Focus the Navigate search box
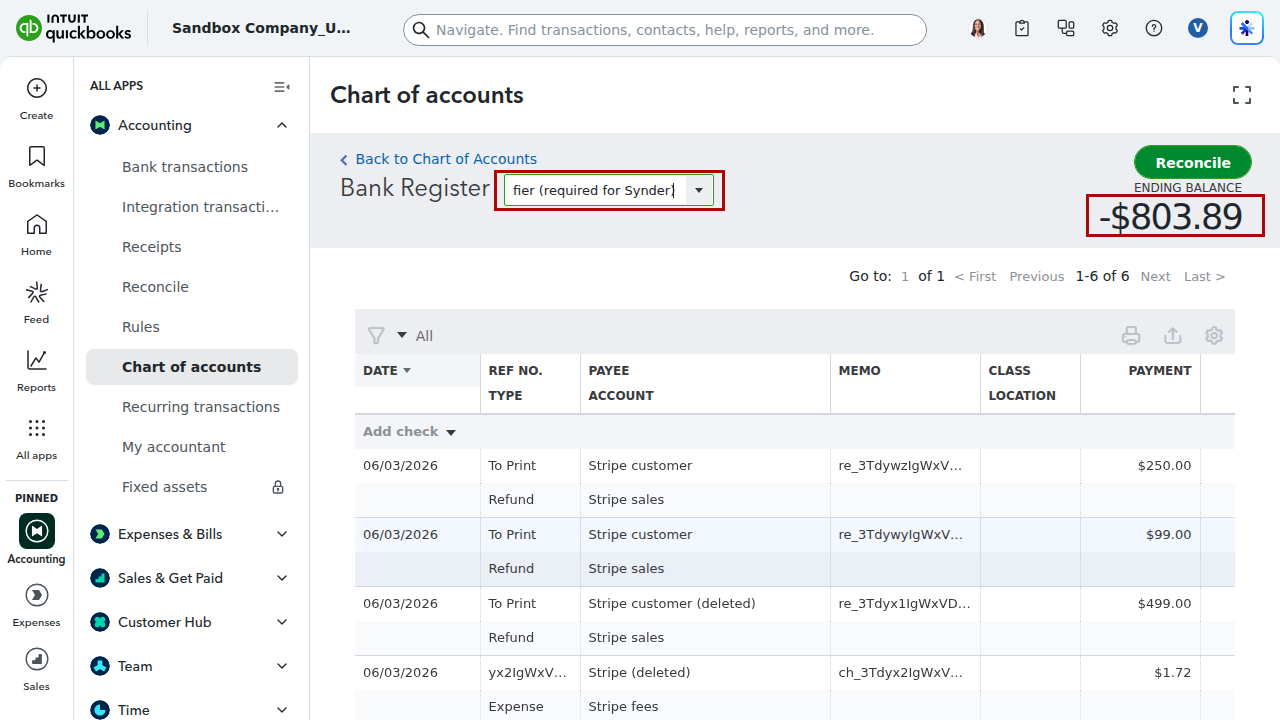 665,30
